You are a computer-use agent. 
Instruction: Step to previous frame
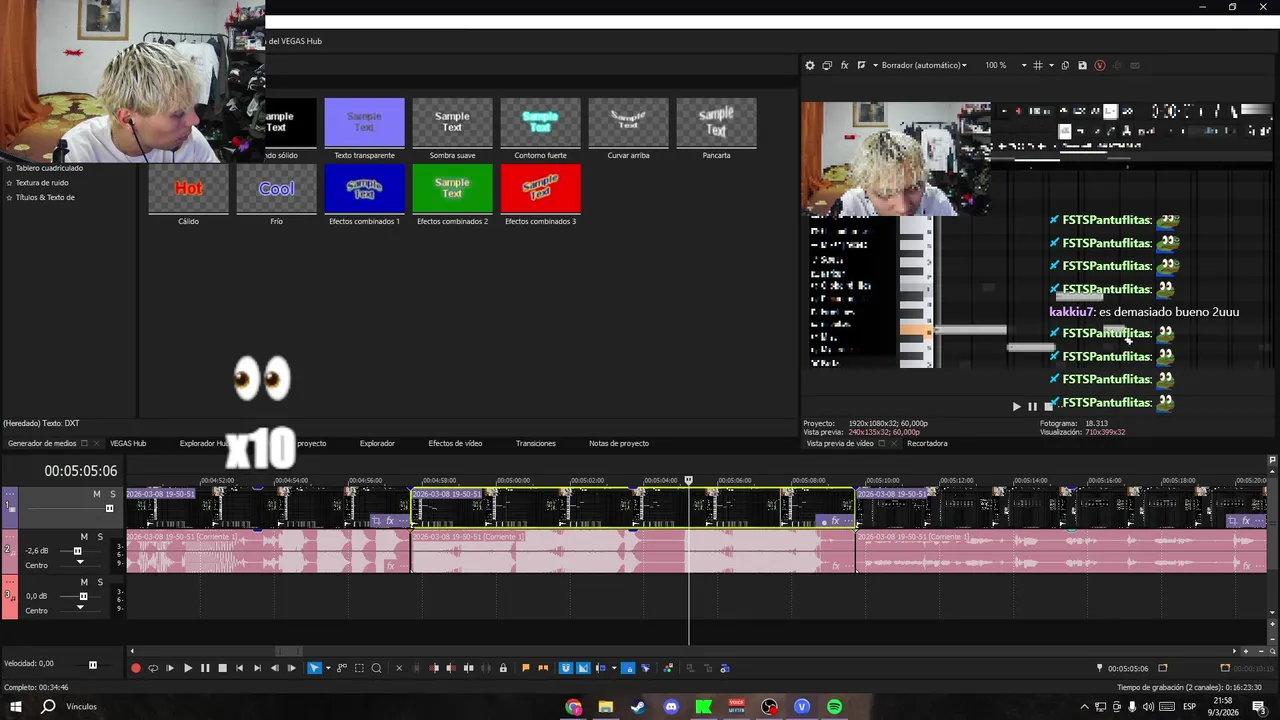(x=275, y=668)
